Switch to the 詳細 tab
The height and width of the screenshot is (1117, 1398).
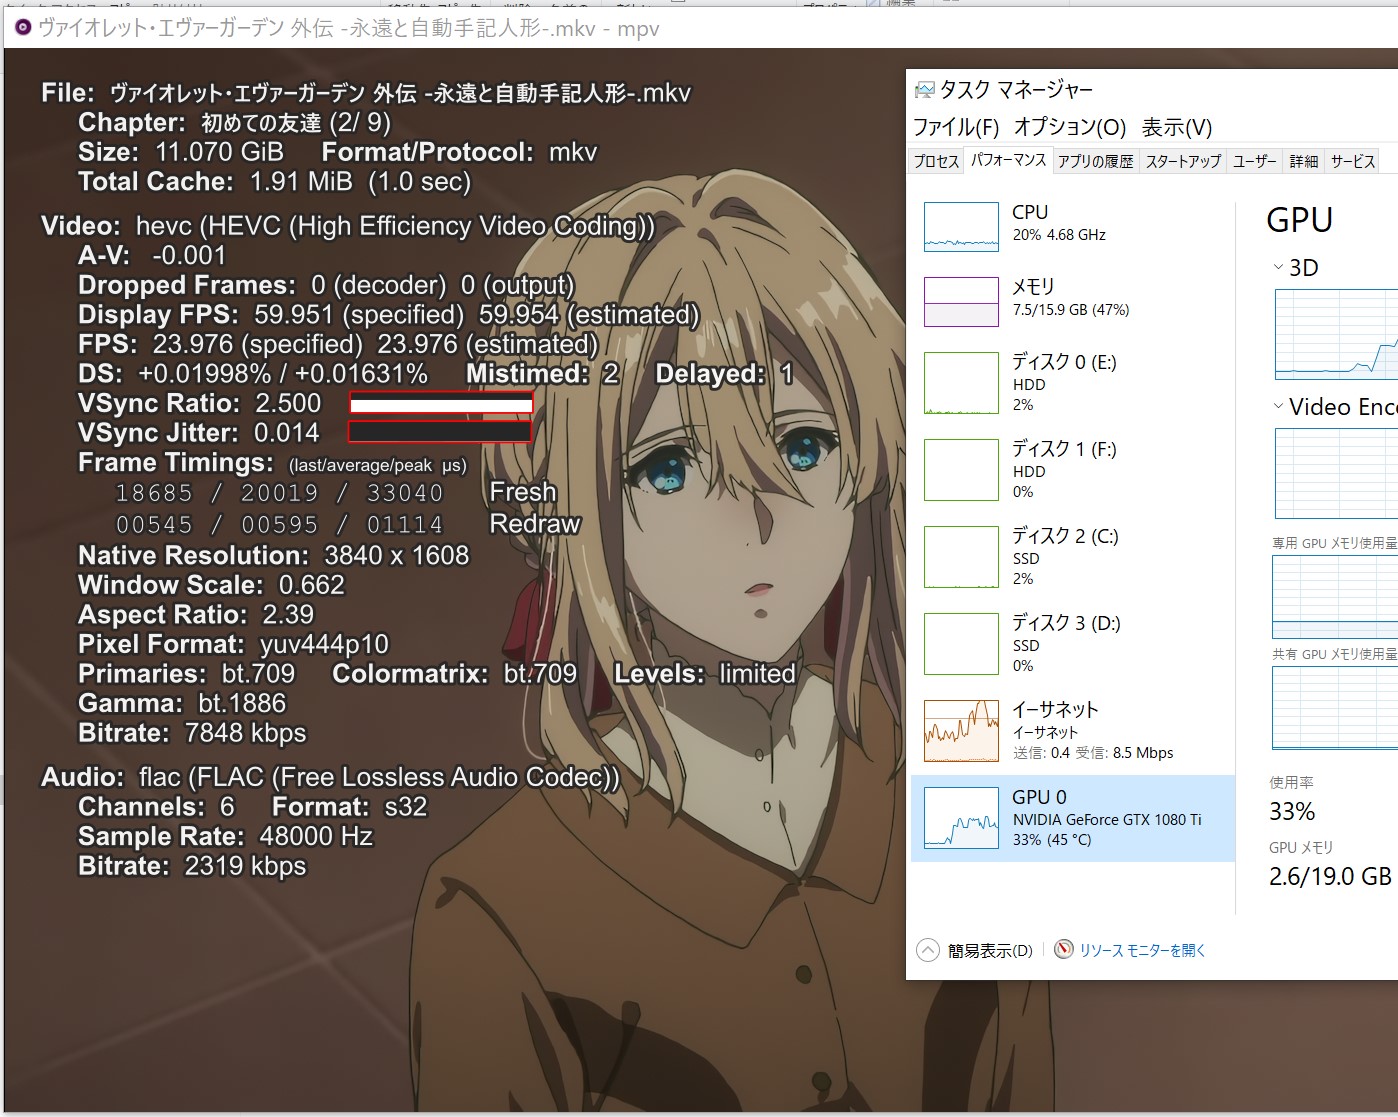1303,161
